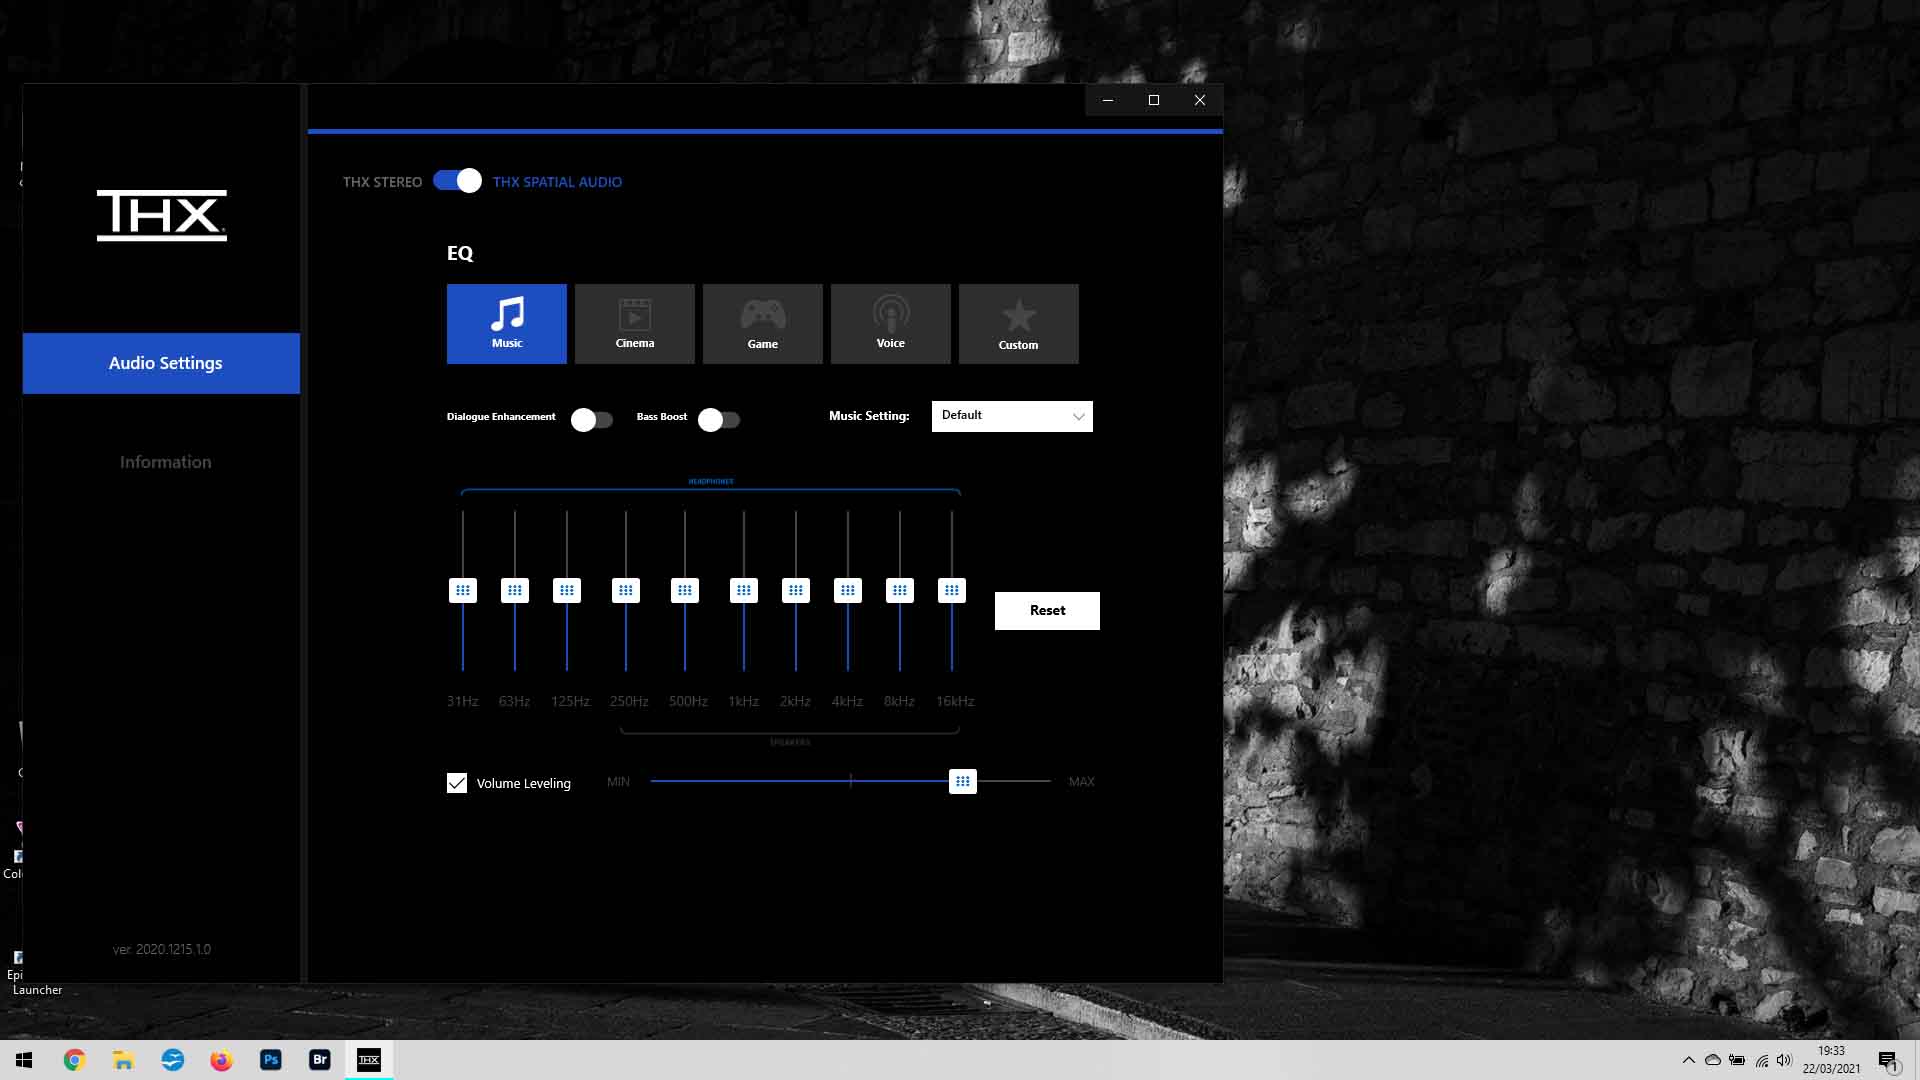Image resolution: width=1920 pixels, height=1080 pixels.
Task: Open Google Chrome from taskbar
Action: [74, 1060]
